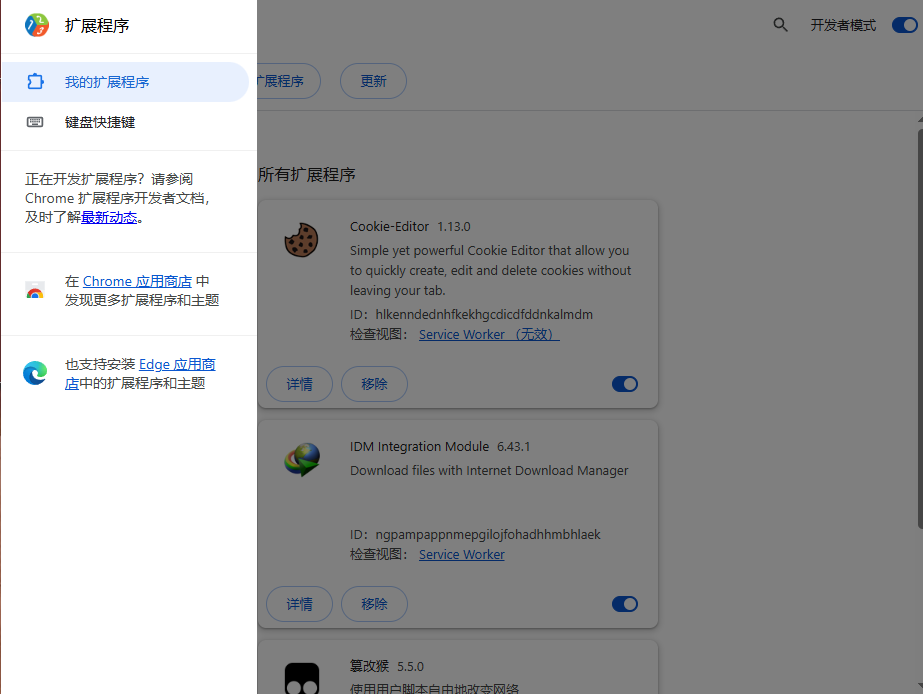Viewport: 923px width, 694px height.
Task: Click the extensions logo icon in sidebar header
Action: pyautogui.click(x=36, y=25)
